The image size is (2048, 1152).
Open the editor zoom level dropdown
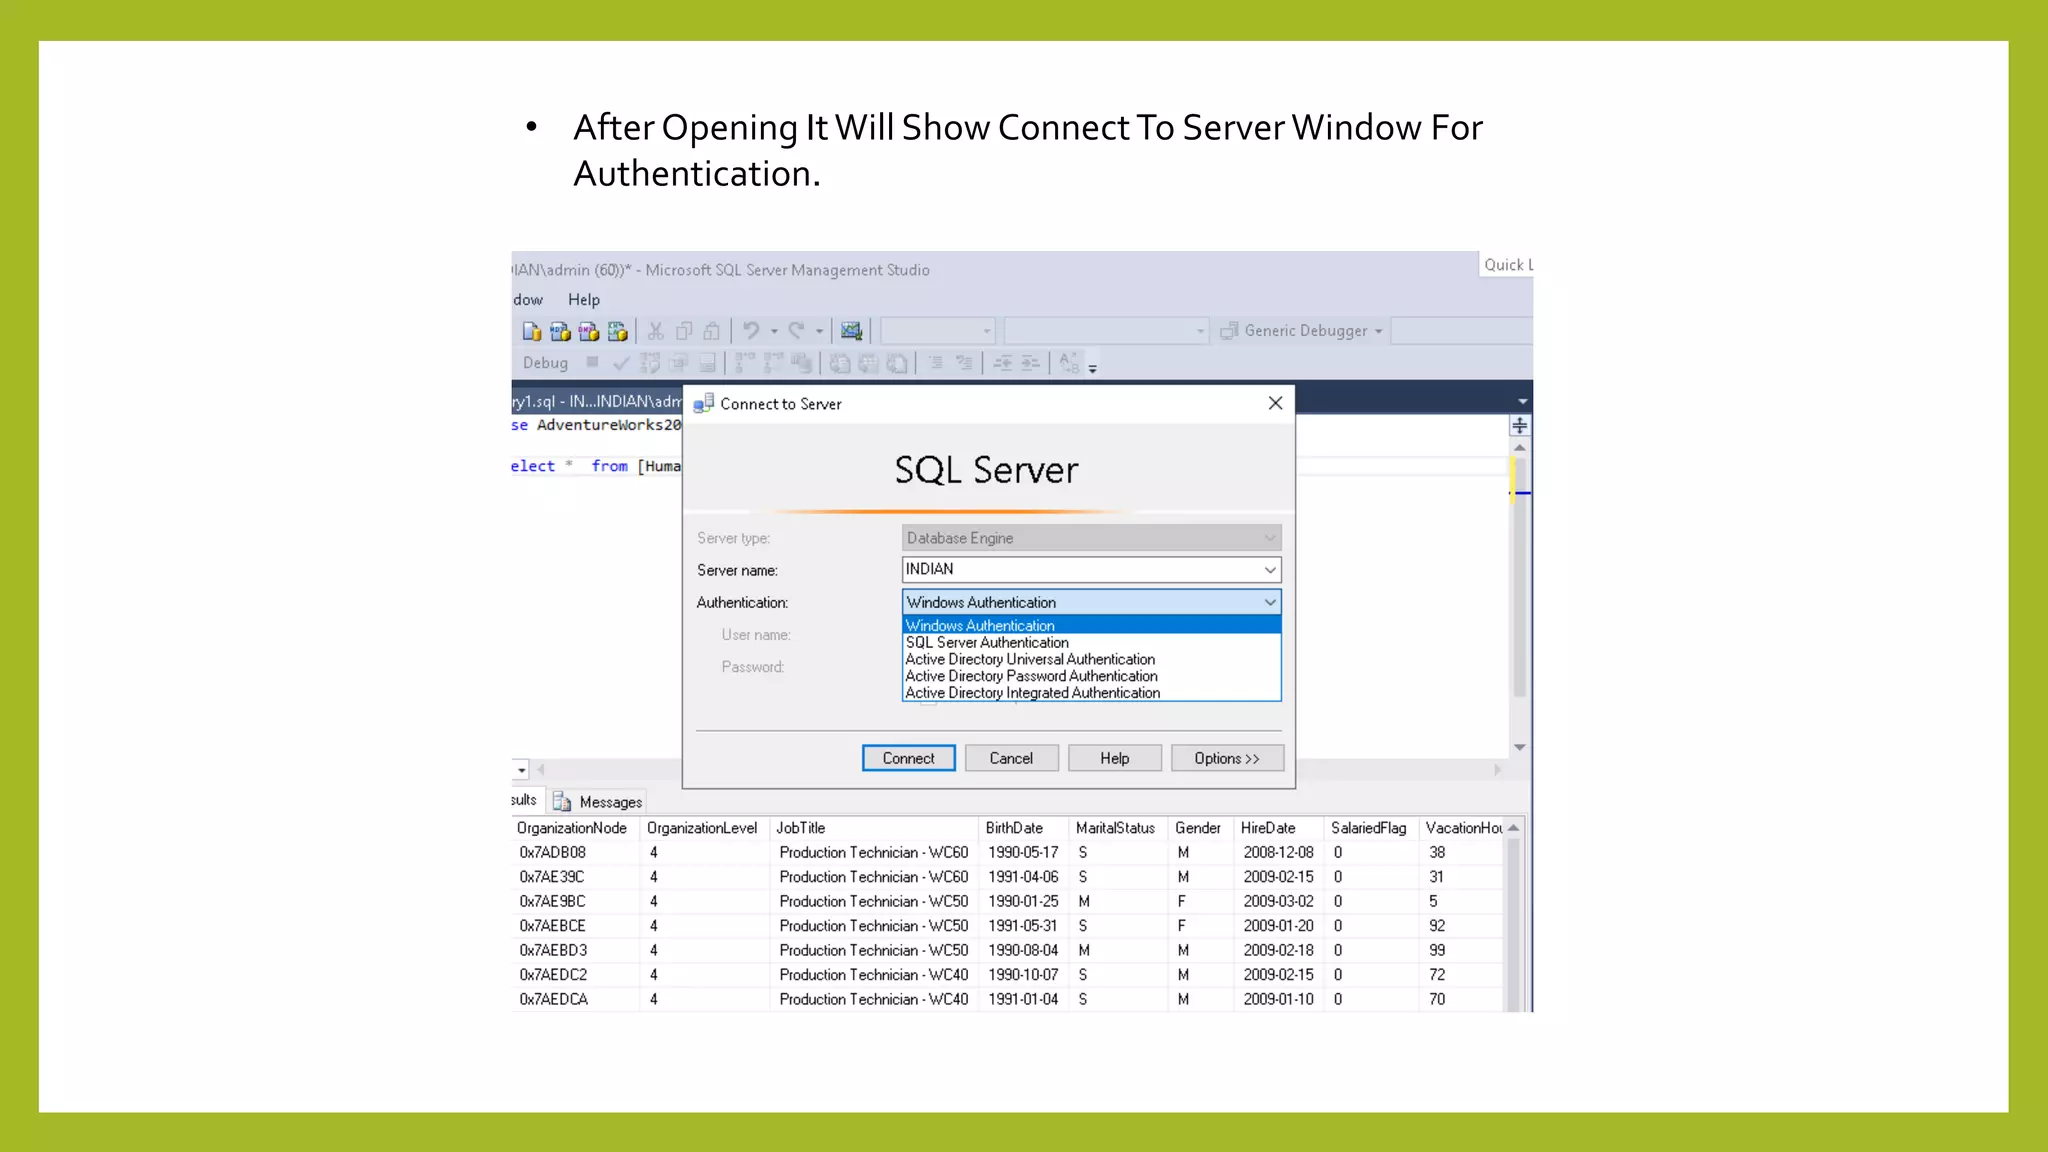tap(521, 770)
